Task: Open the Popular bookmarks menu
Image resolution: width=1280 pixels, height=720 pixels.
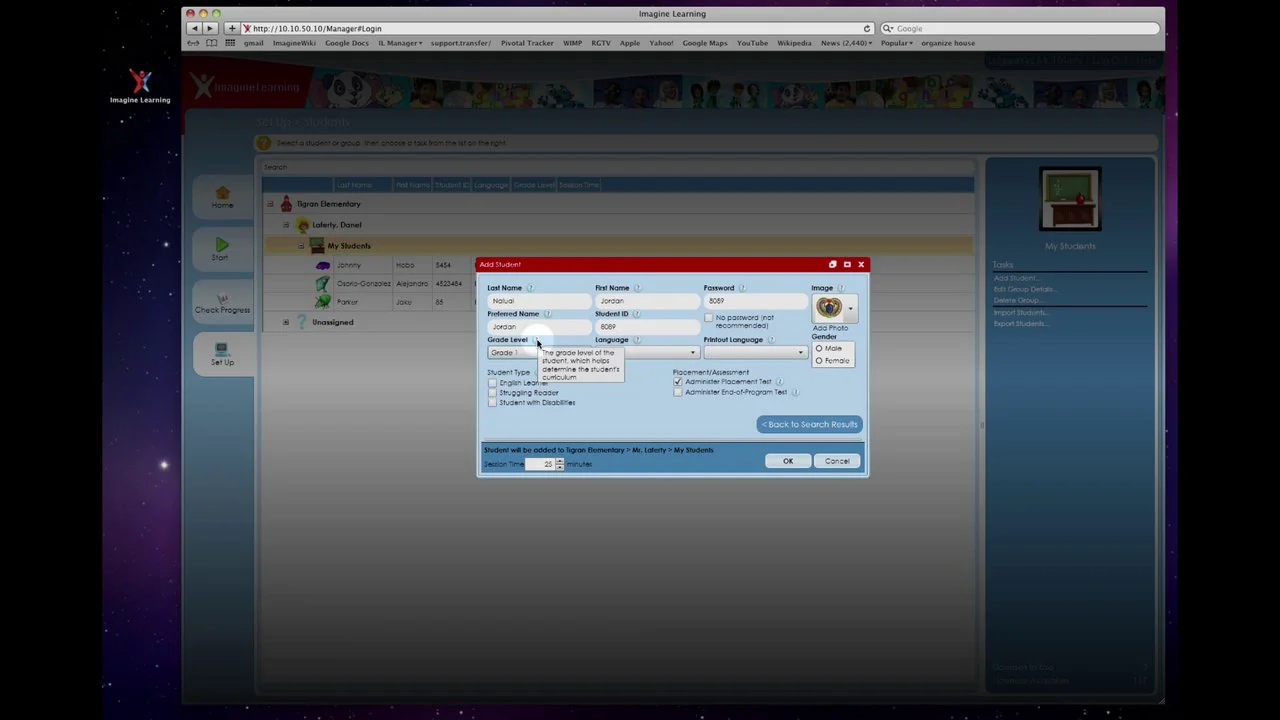Action: [x=896, y=43]
